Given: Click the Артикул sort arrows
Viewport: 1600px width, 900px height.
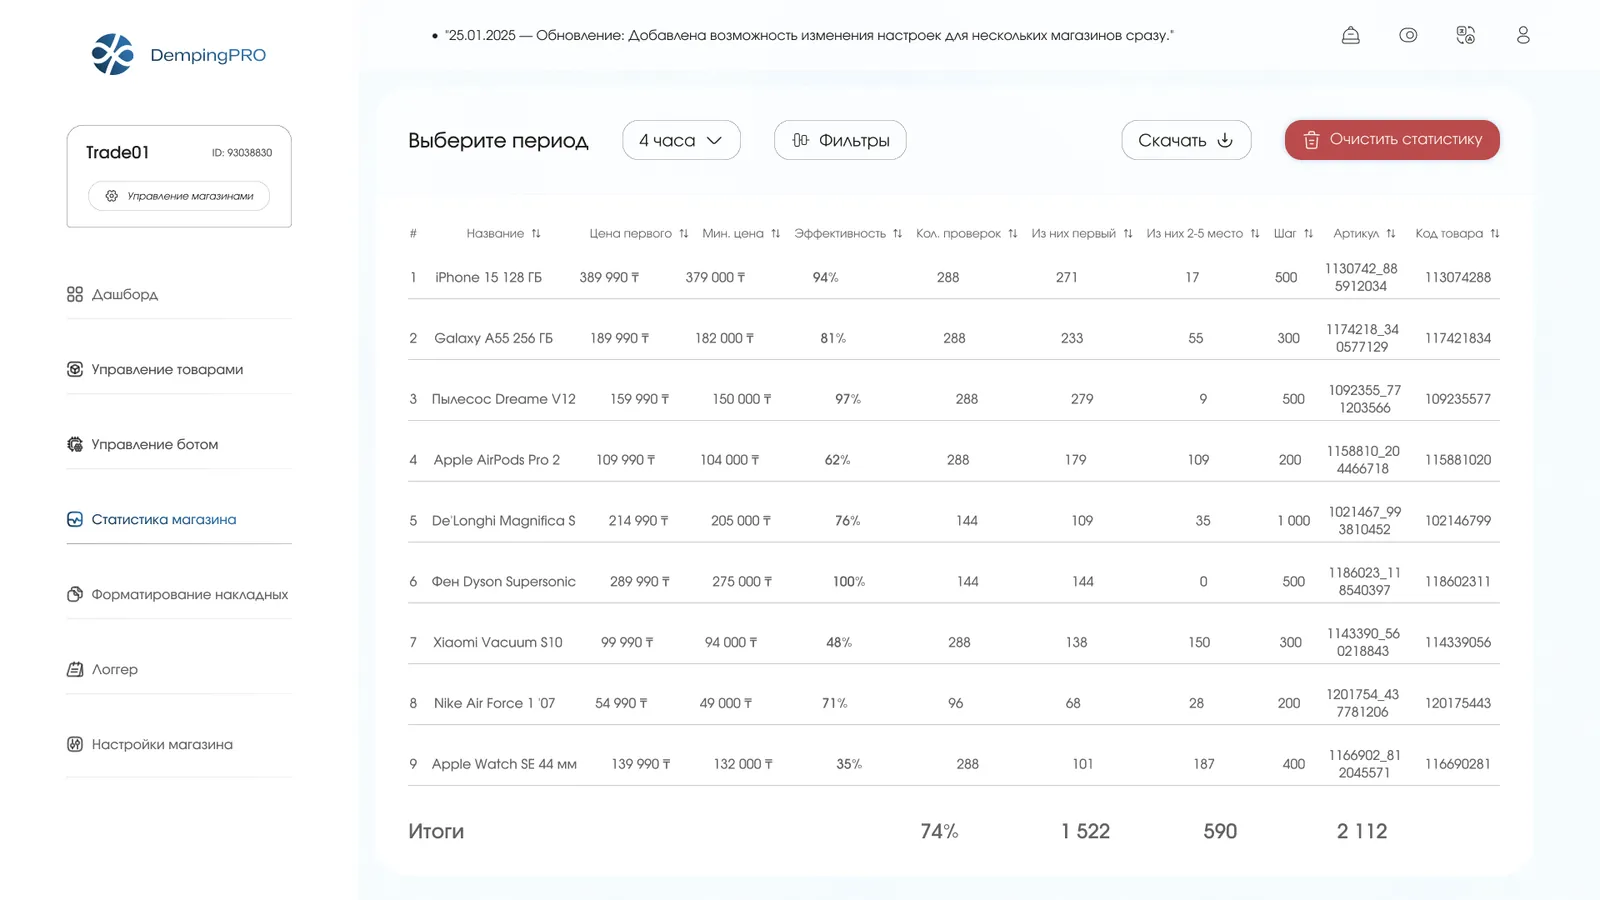Looking at the screenshot, I should pyautogui.click(x=1391, y=234).
